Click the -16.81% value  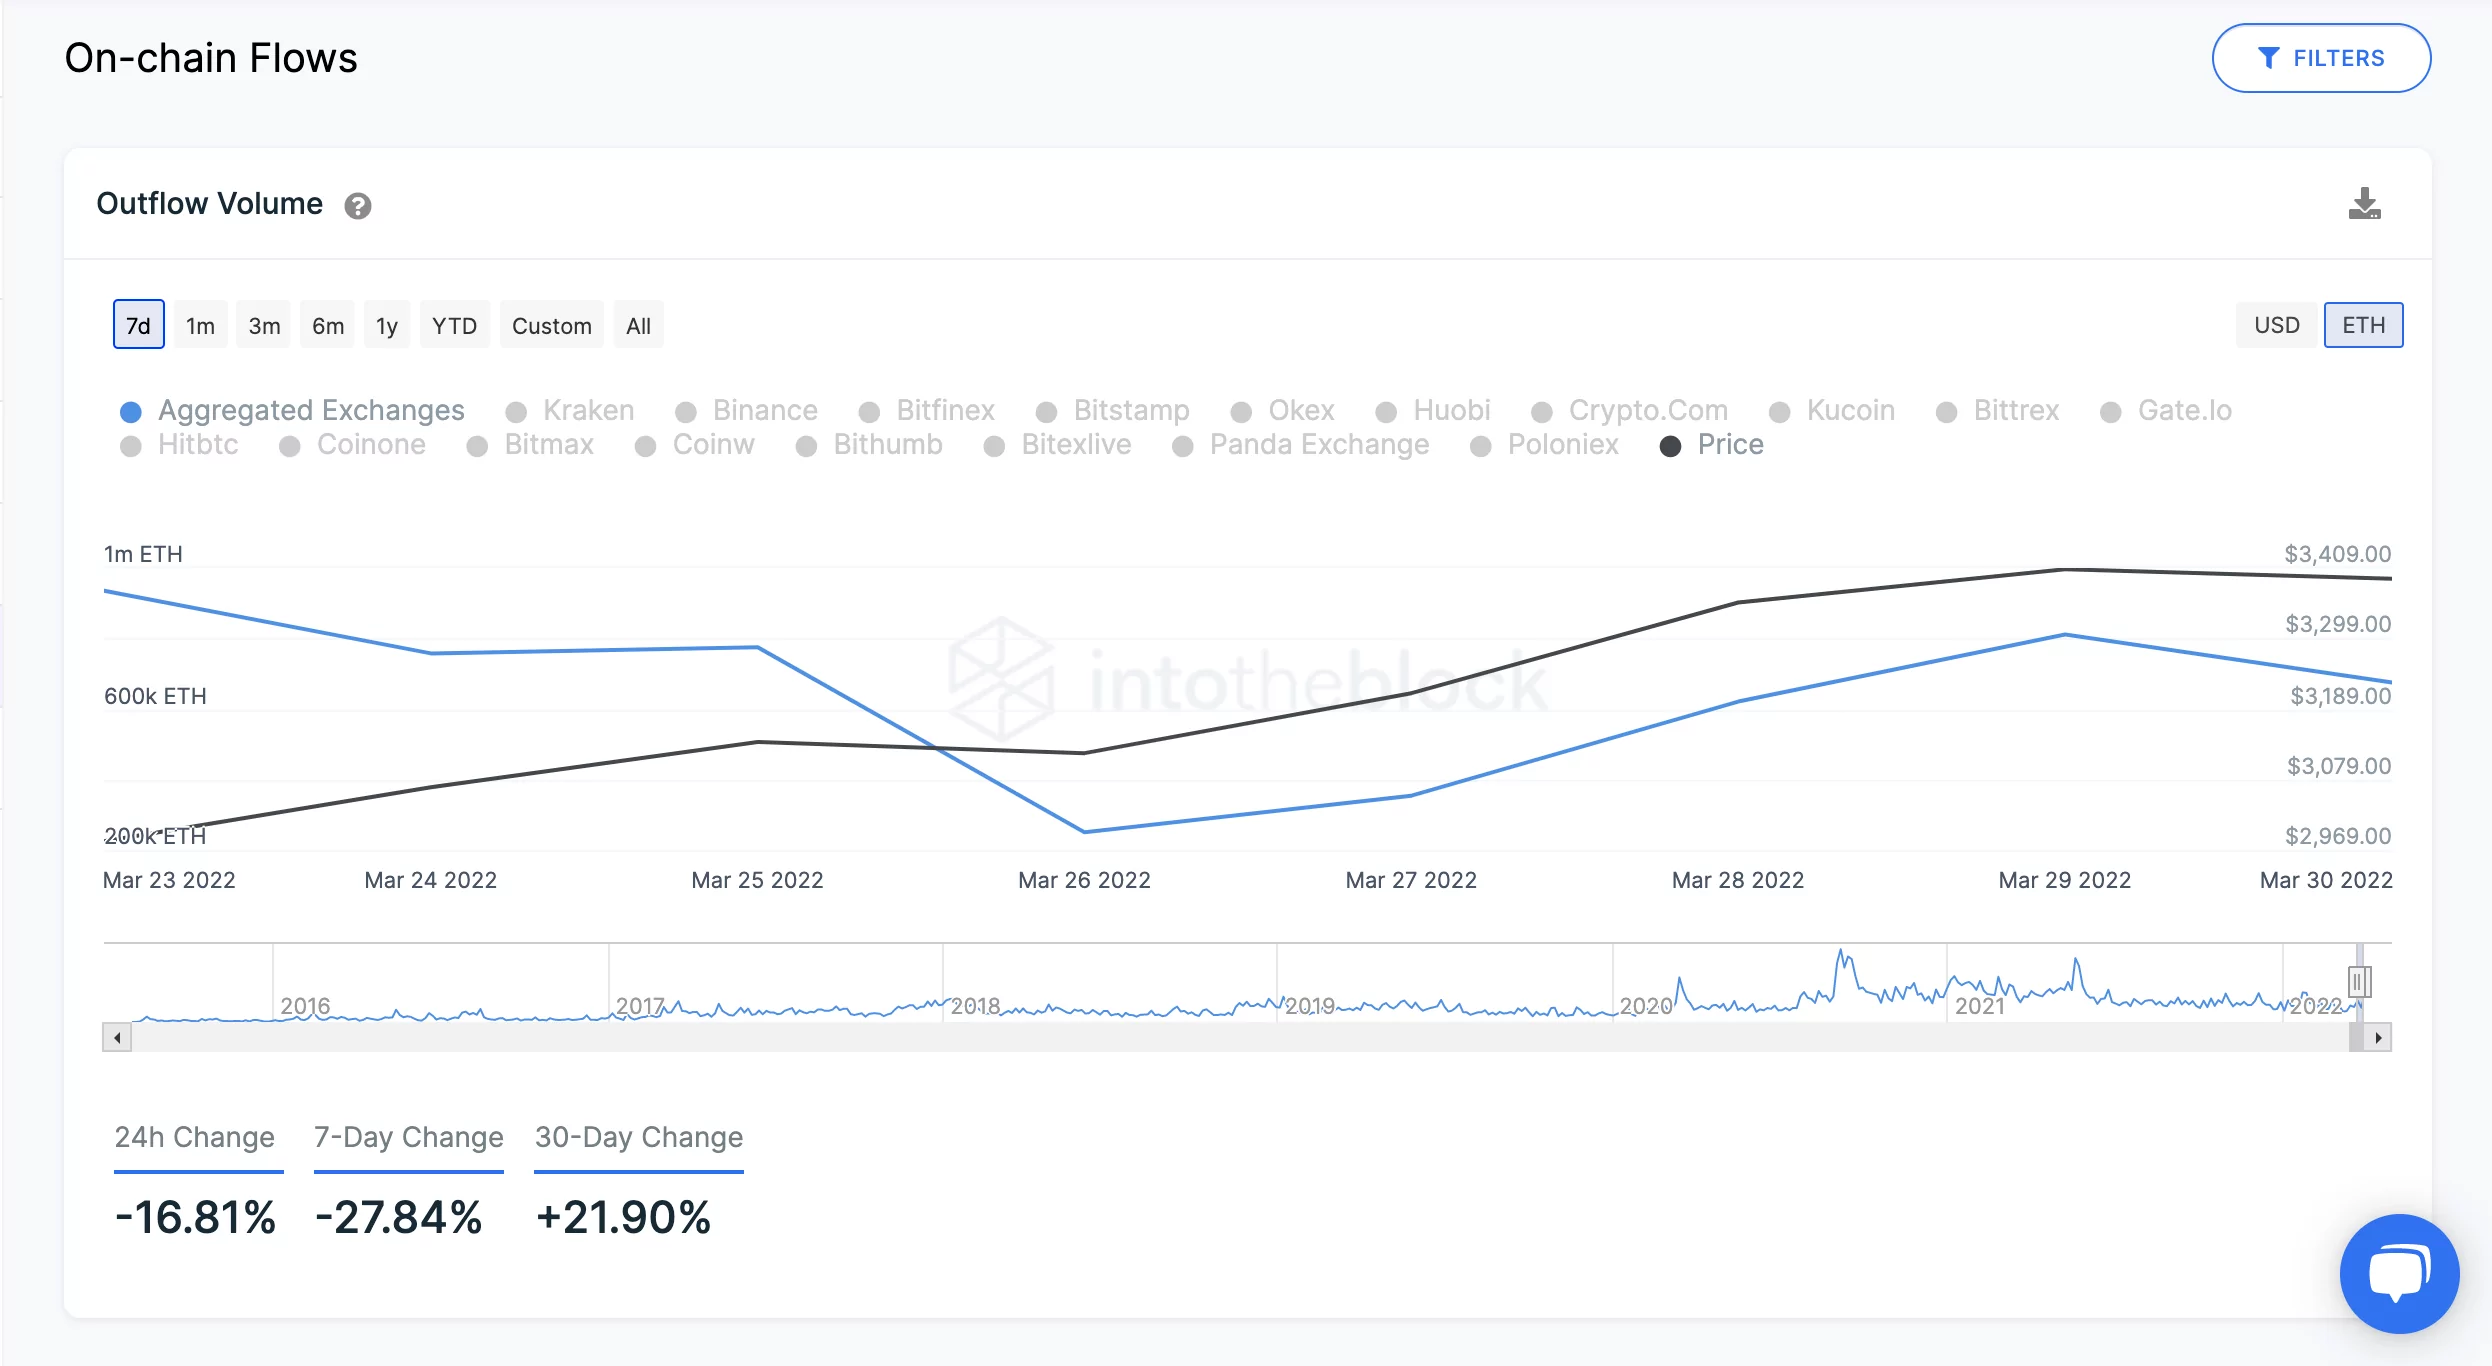(195, 1217)
